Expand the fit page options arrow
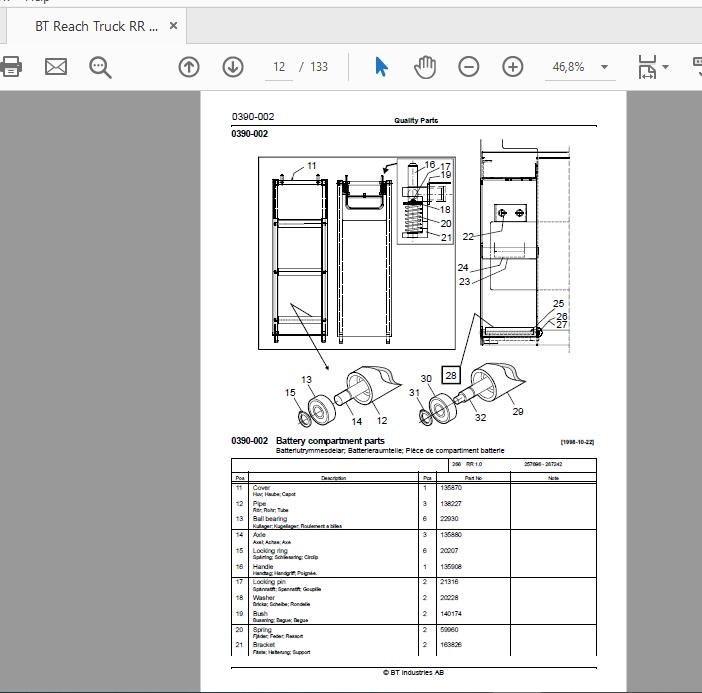Screen dimensions: 702x693 pyautogui.click(x=665, y=67)
